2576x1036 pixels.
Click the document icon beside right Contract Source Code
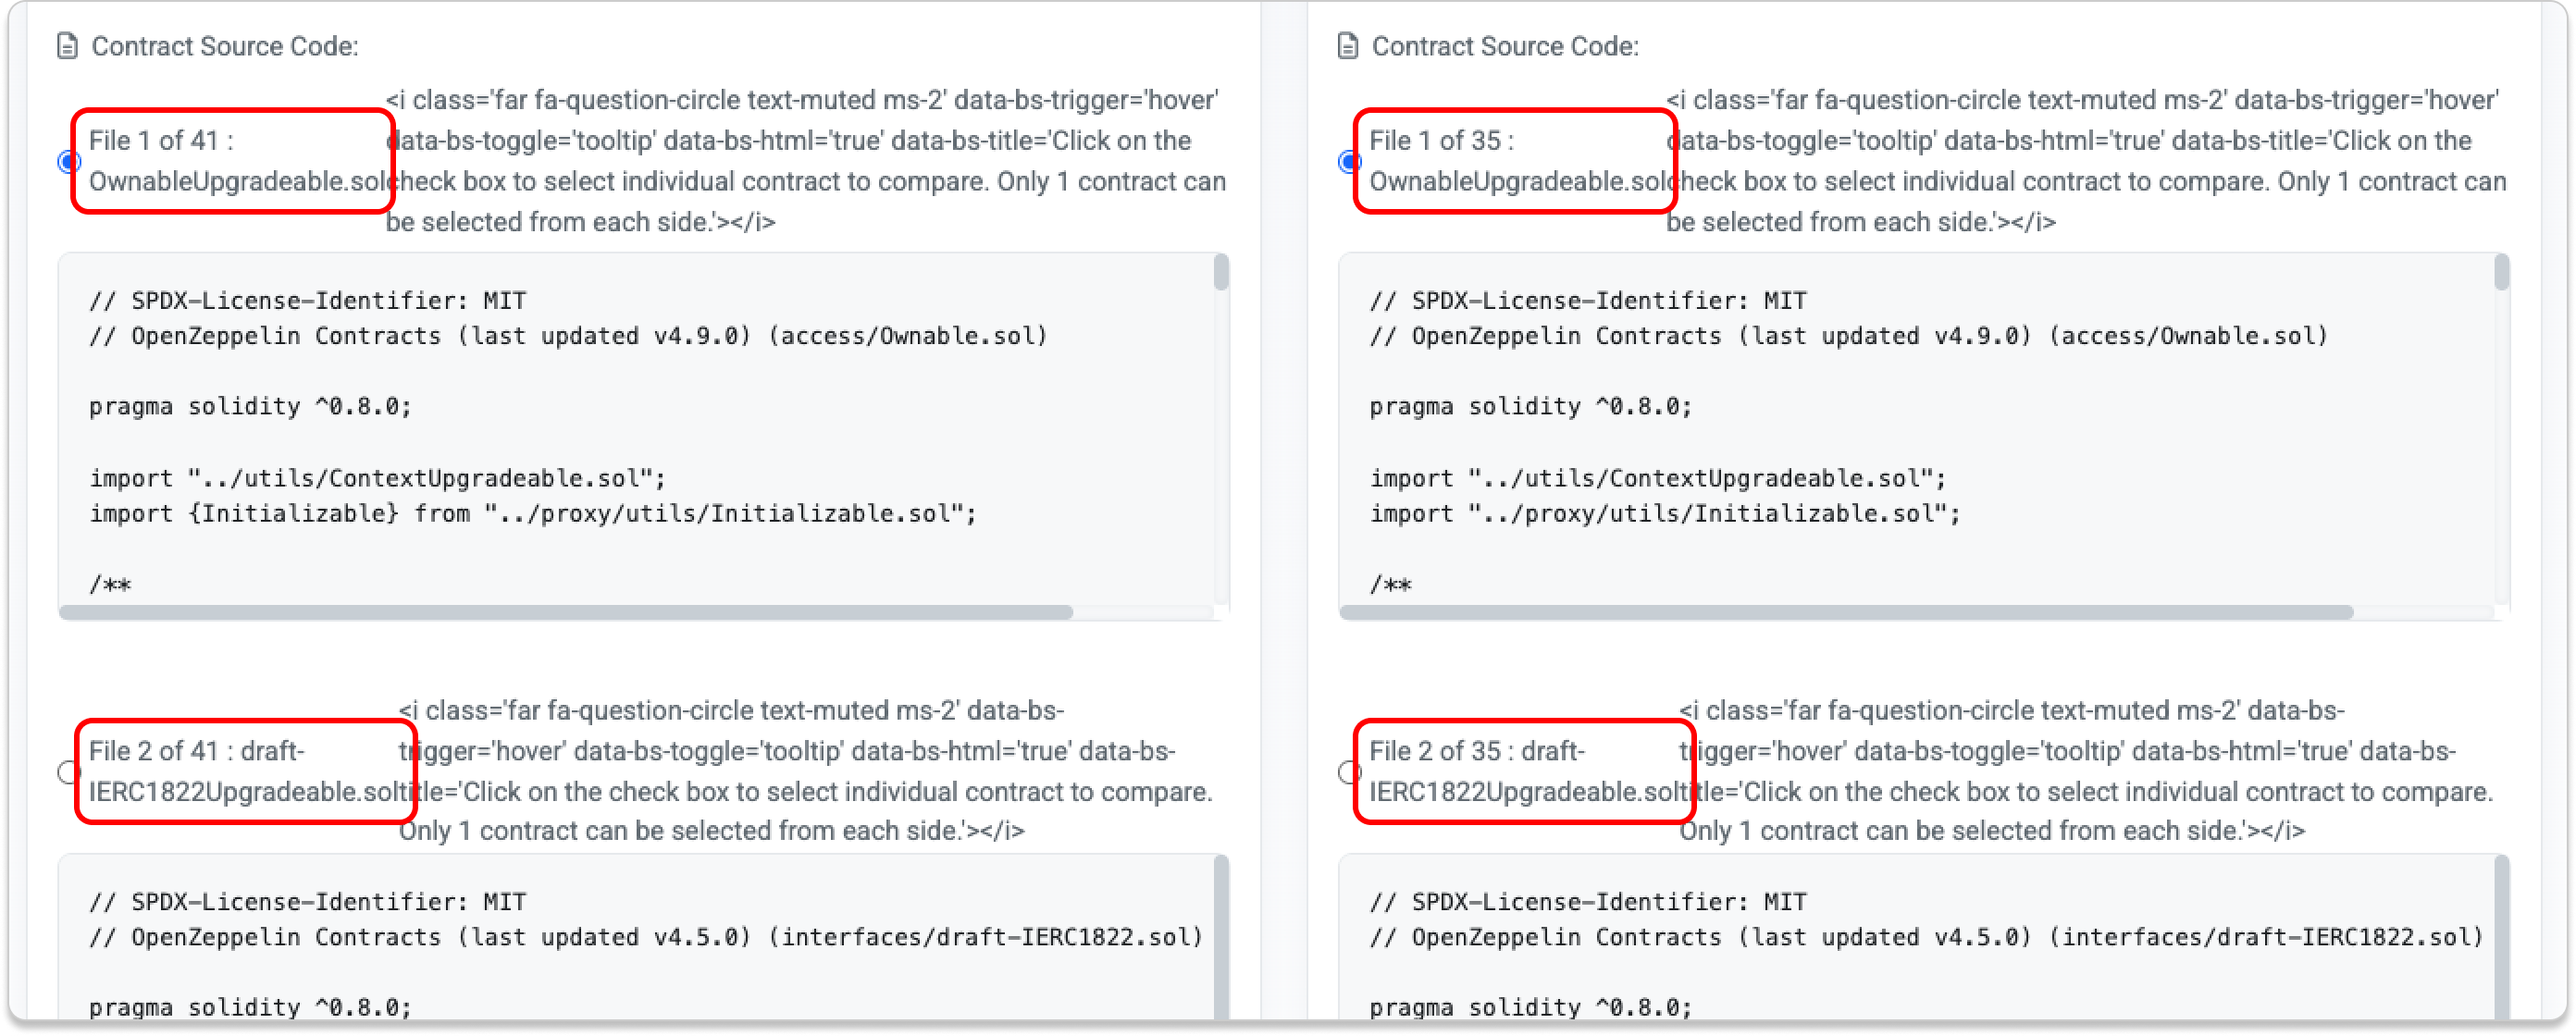click(1347, 46)
